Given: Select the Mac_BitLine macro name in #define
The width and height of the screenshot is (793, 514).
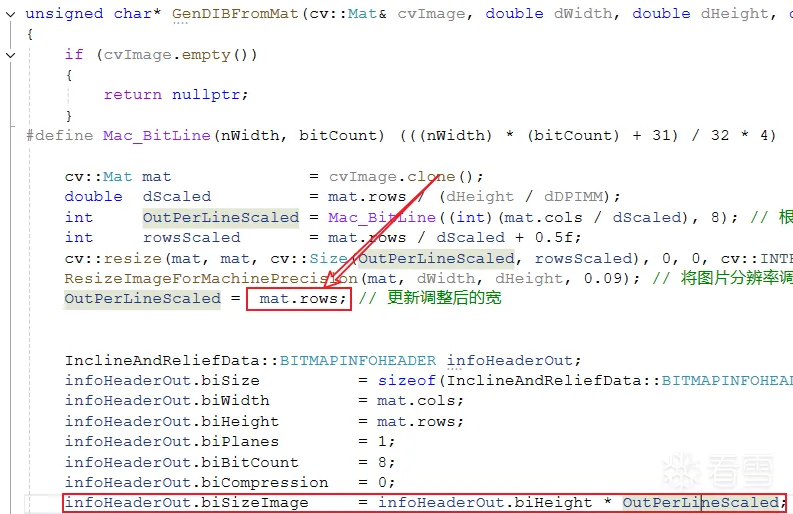Looking at the screenshot, I should pos(157,136).
